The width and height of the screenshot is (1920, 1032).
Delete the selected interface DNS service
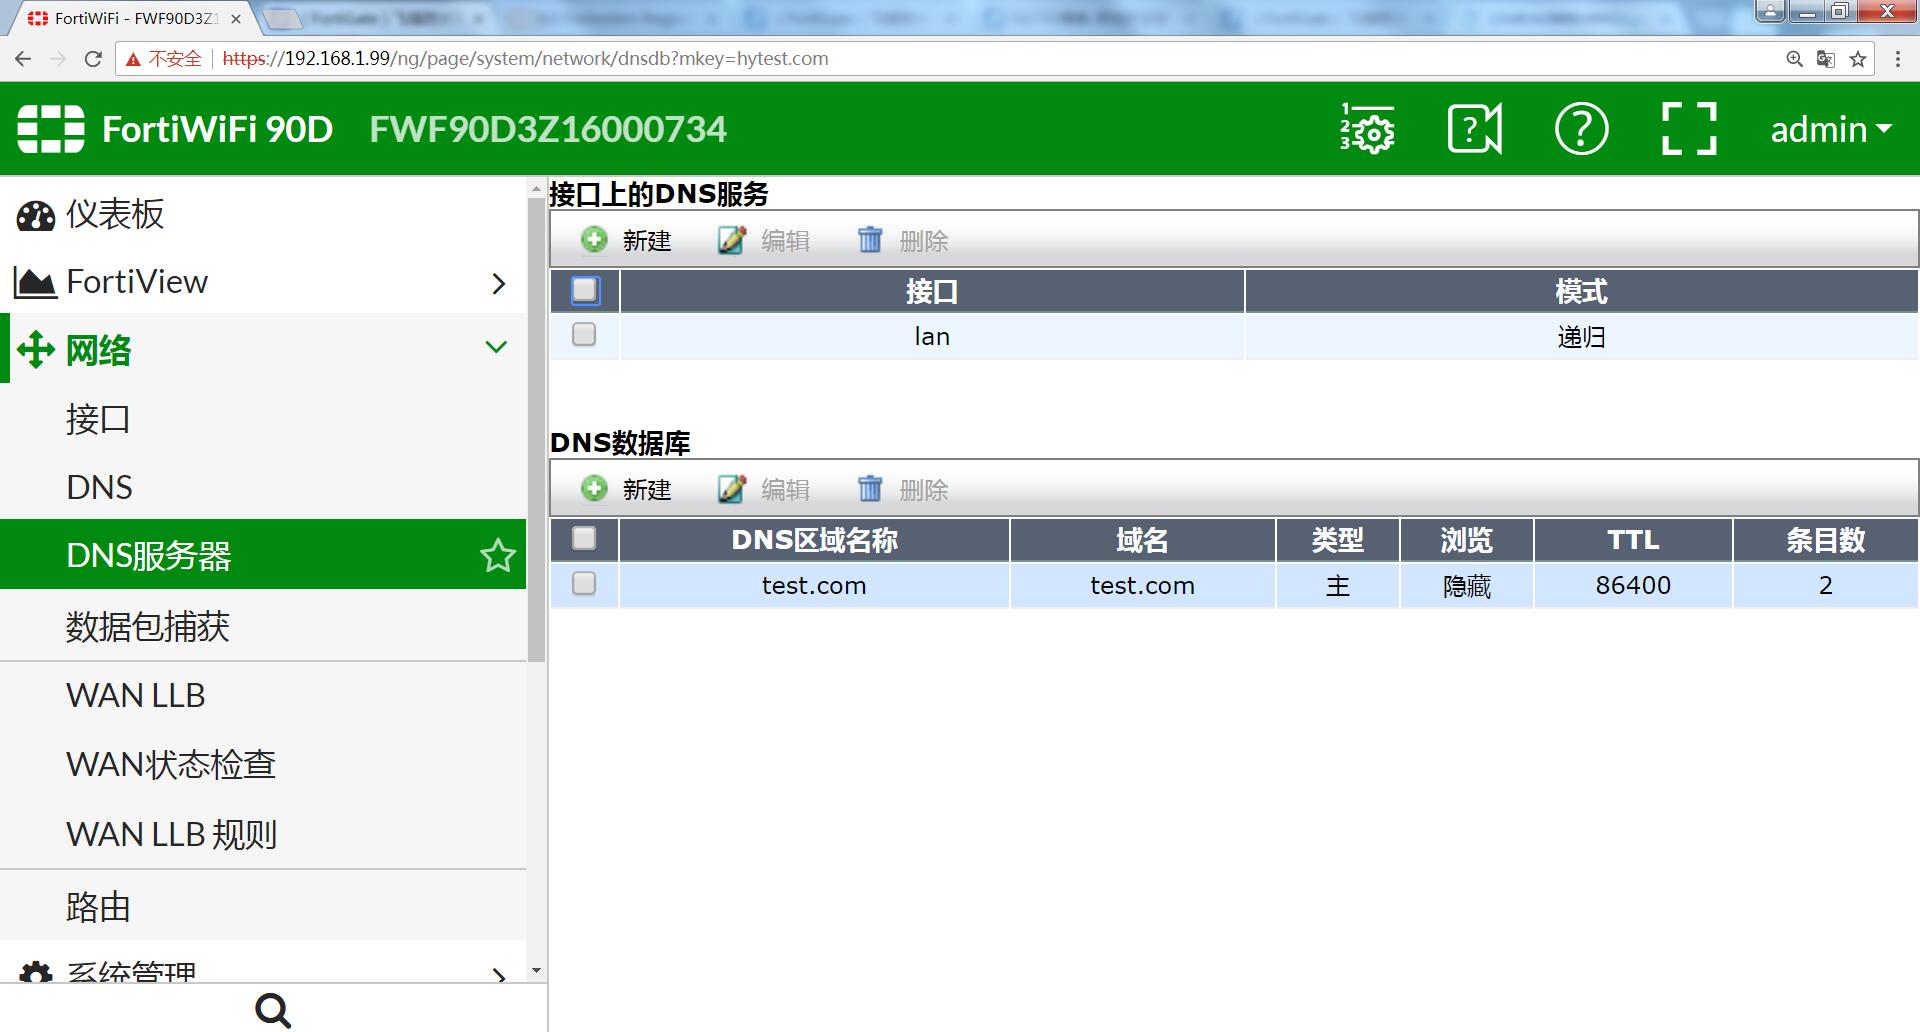point(903,240)
